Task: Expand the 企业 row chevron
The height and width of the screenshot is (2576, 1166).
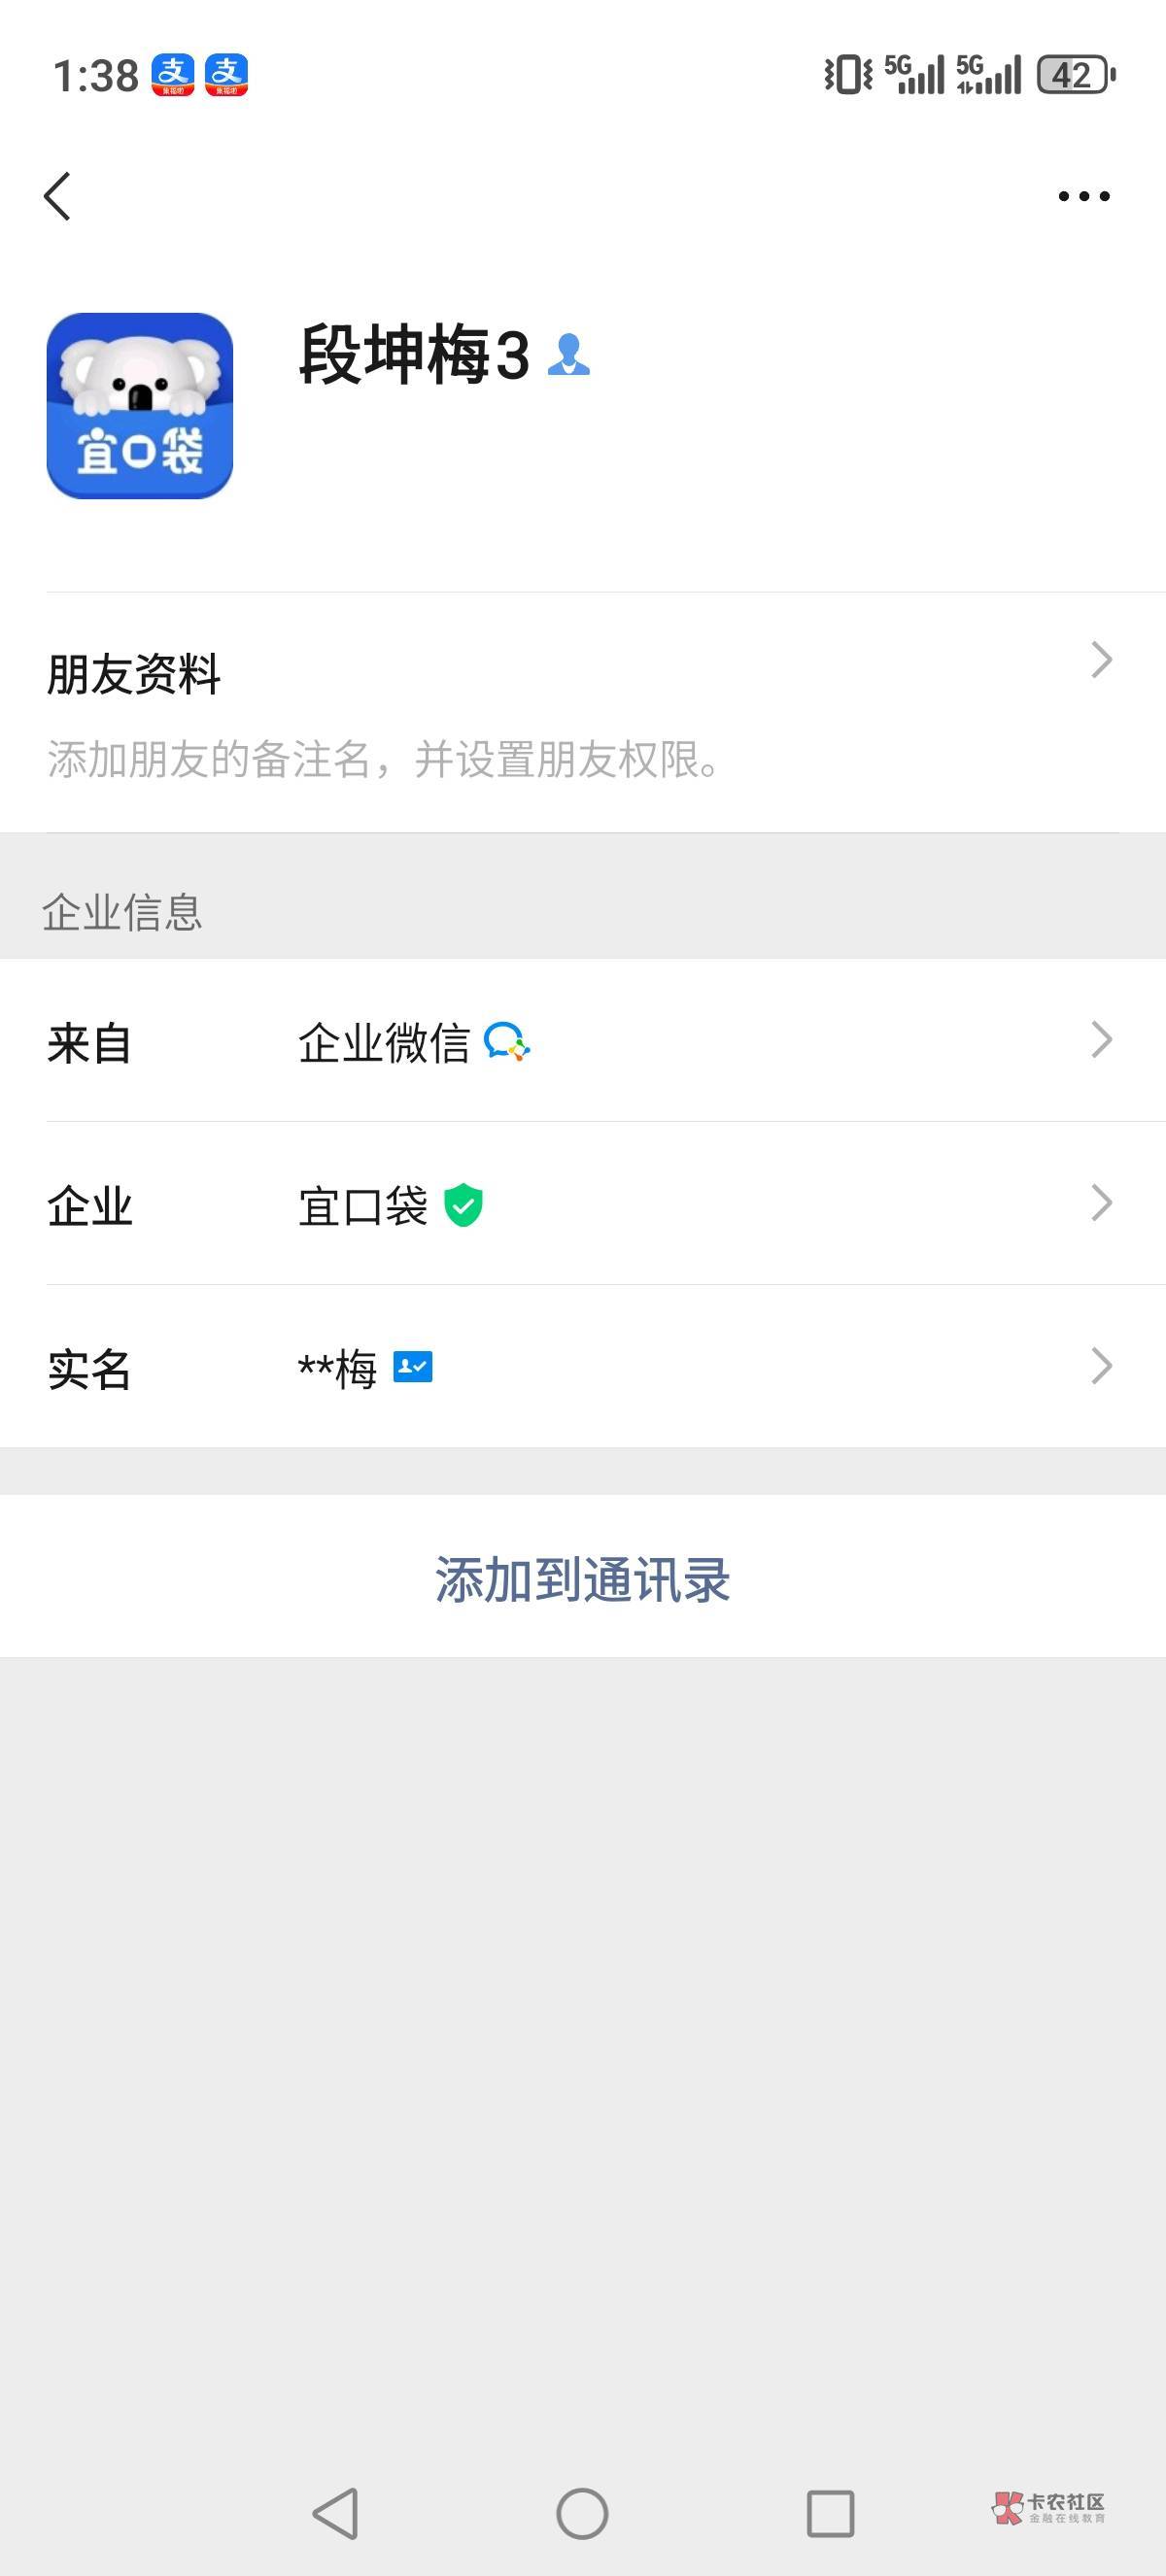Action: (x=1101, y=1203)
